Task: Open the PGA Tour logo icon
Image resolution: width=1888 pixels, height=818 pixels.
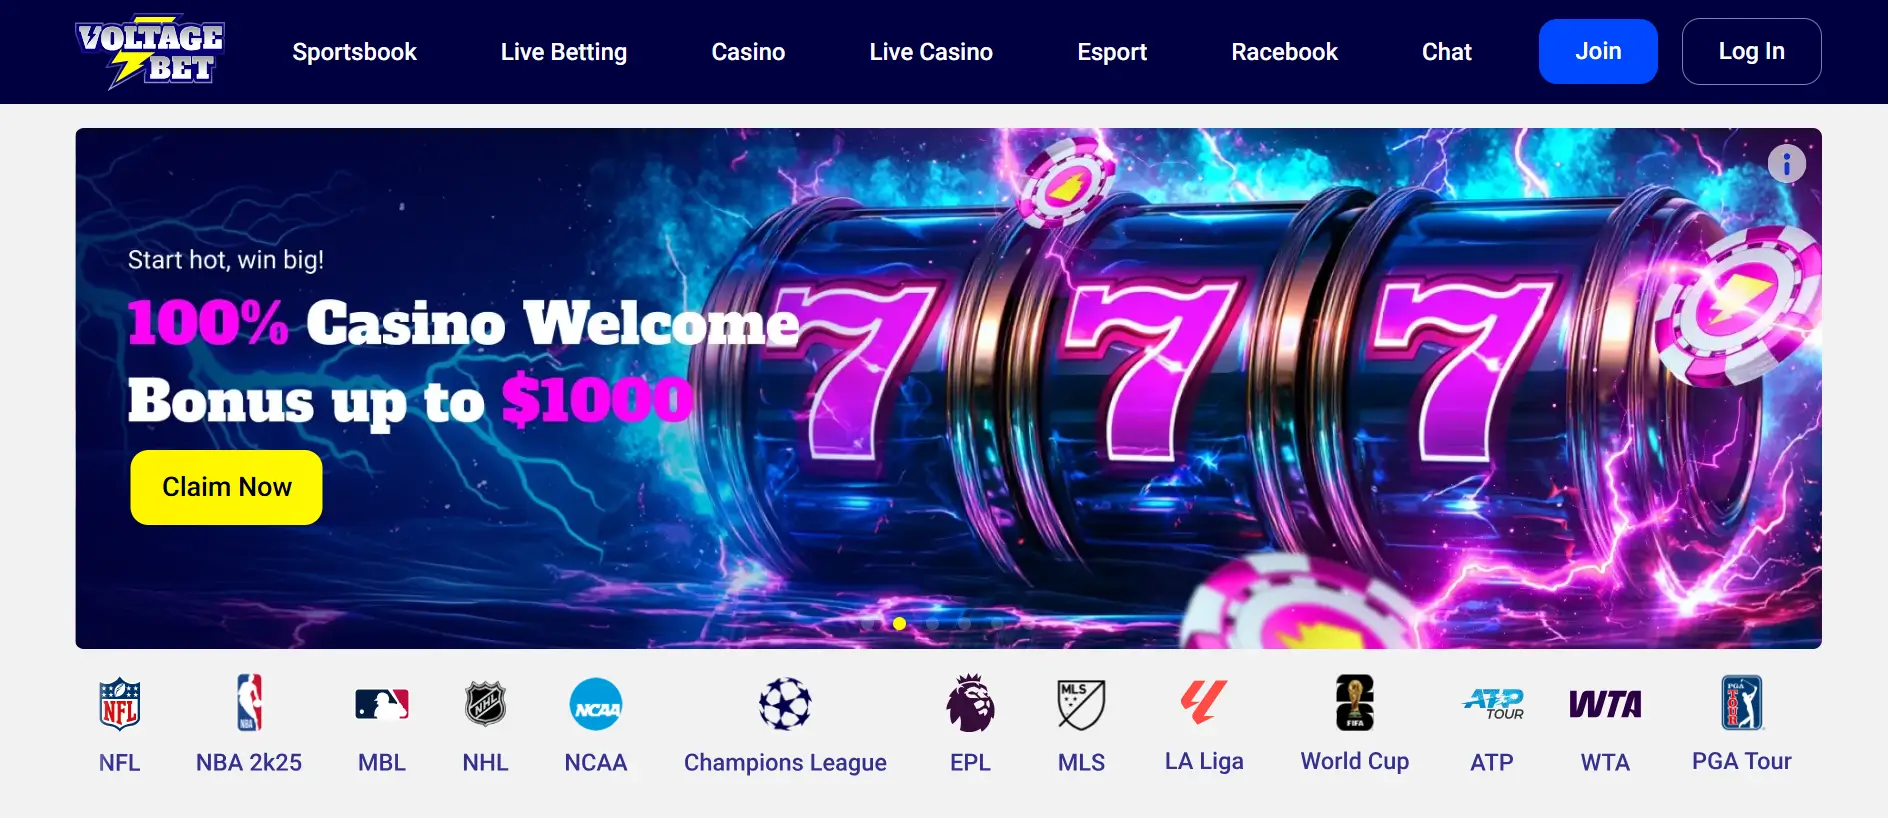Action: (1742, 703)
